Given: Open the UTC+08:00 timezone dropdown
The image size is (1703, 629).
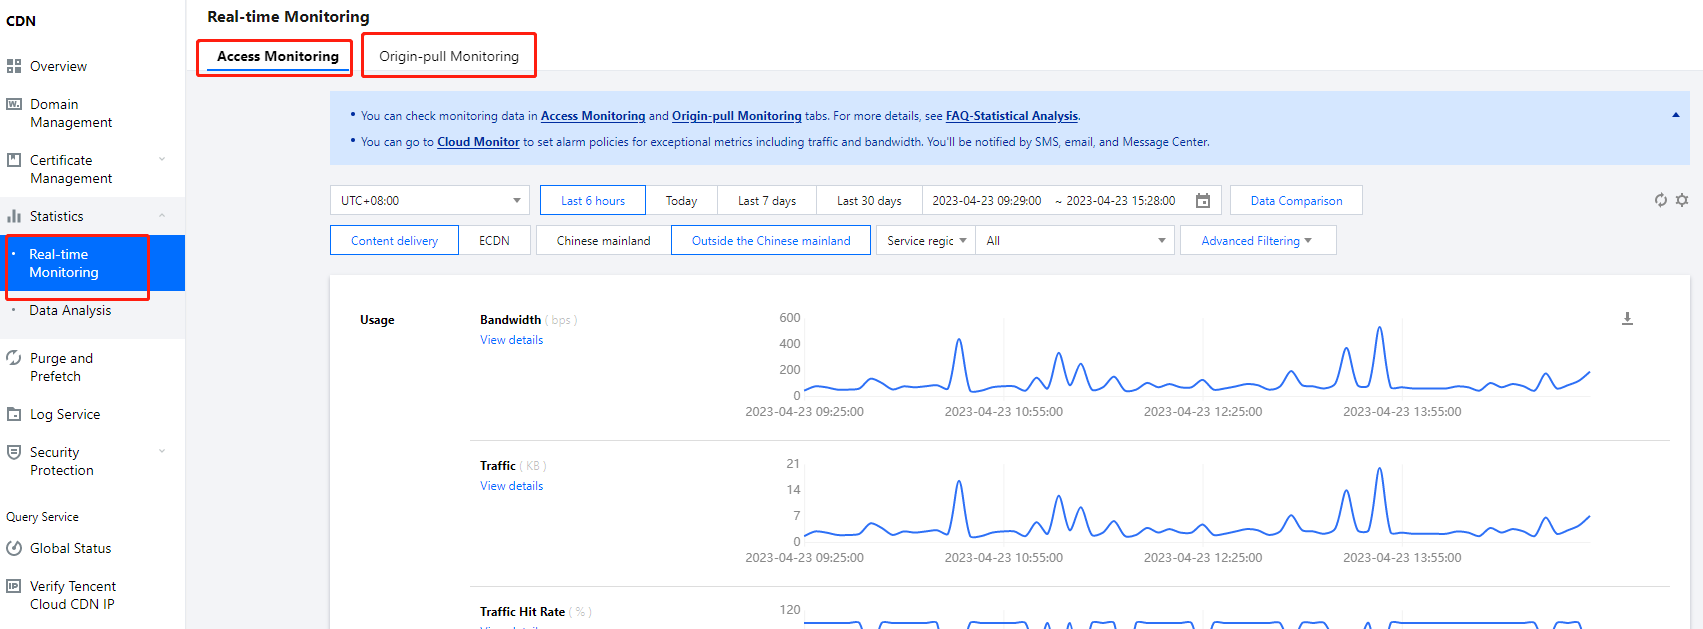Looking at the screenshot, I should (x=430, y=201).
